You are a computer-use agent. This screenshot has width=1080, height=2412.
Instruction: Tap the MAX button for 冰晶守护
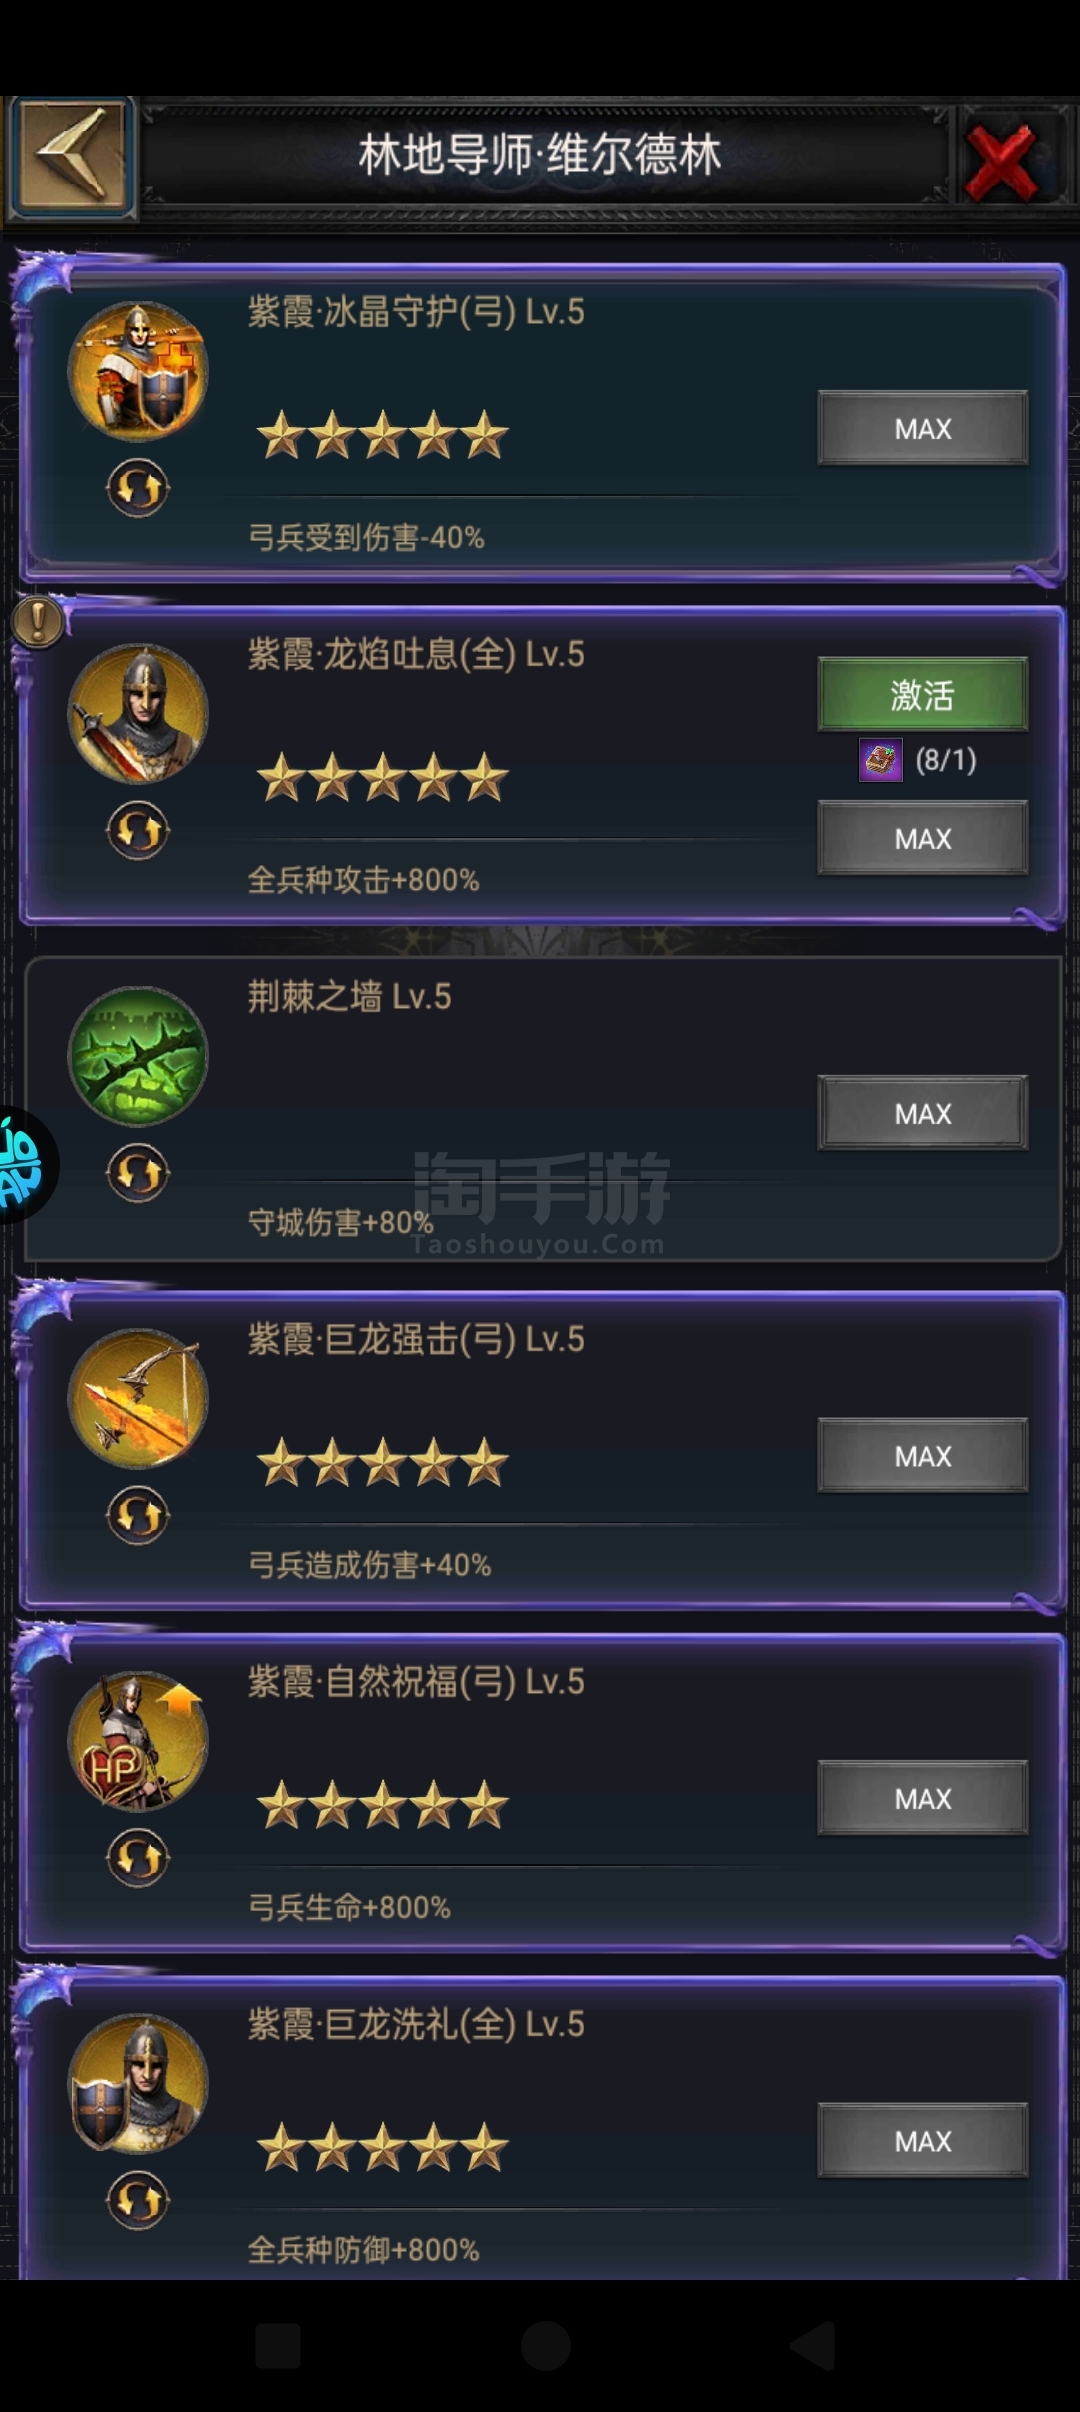coord(923,428)
